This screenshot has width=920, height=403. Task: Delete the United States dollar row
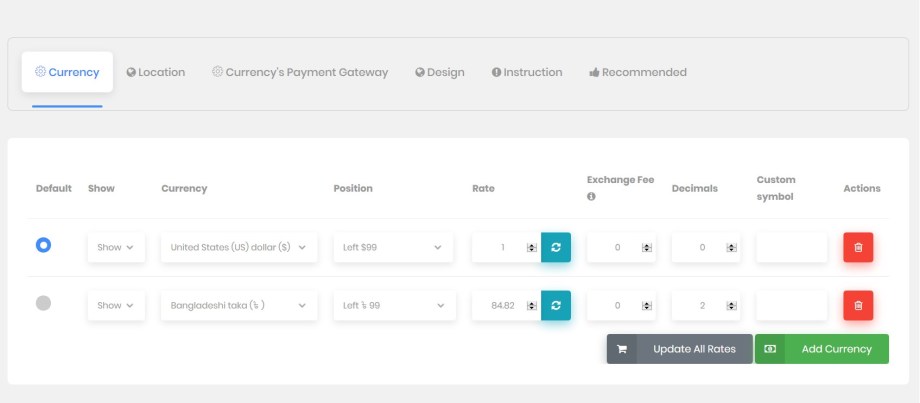858,247
